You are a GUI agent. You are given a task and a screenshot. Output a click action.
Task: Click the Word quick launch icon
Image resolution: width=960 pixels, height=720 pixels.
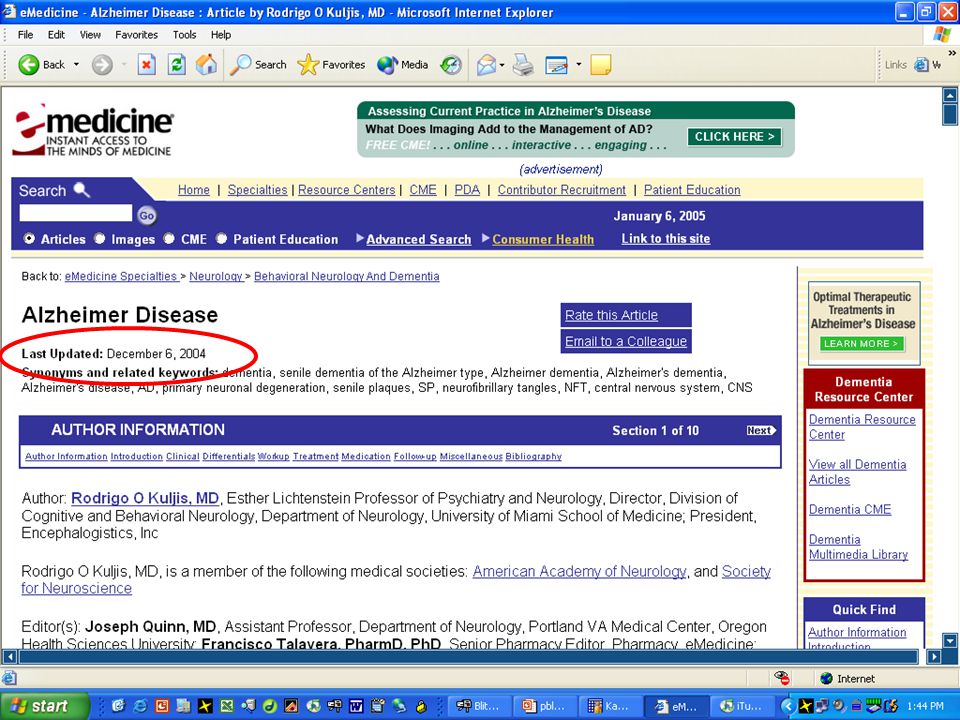tap(356, 706)
